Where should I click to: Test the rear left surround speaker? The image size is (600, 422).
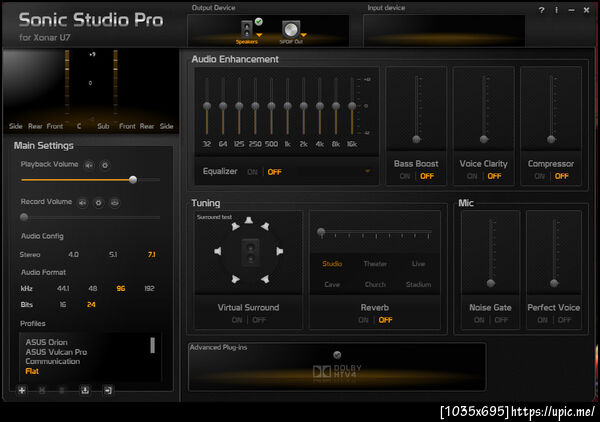tap(235, 279)
